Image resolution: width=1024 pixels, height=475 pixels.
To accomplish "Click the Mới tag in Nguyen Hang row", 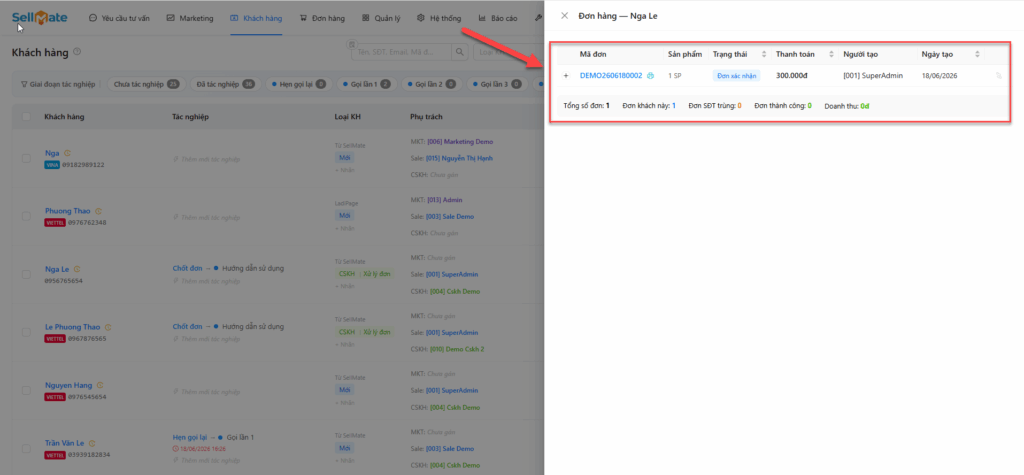I will 345,389.
